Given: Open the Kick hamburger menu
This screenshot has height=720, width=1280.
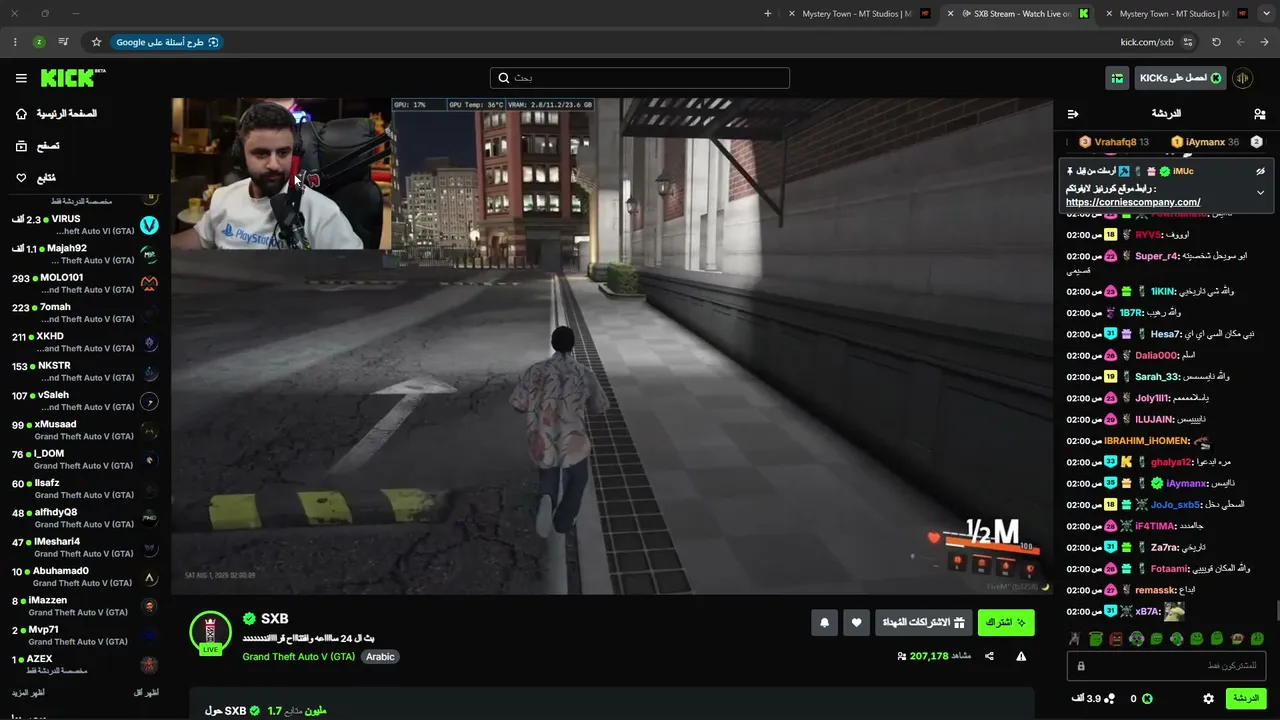Looking at the screenshot, I should pyautogui.click(x=21, y=78).
